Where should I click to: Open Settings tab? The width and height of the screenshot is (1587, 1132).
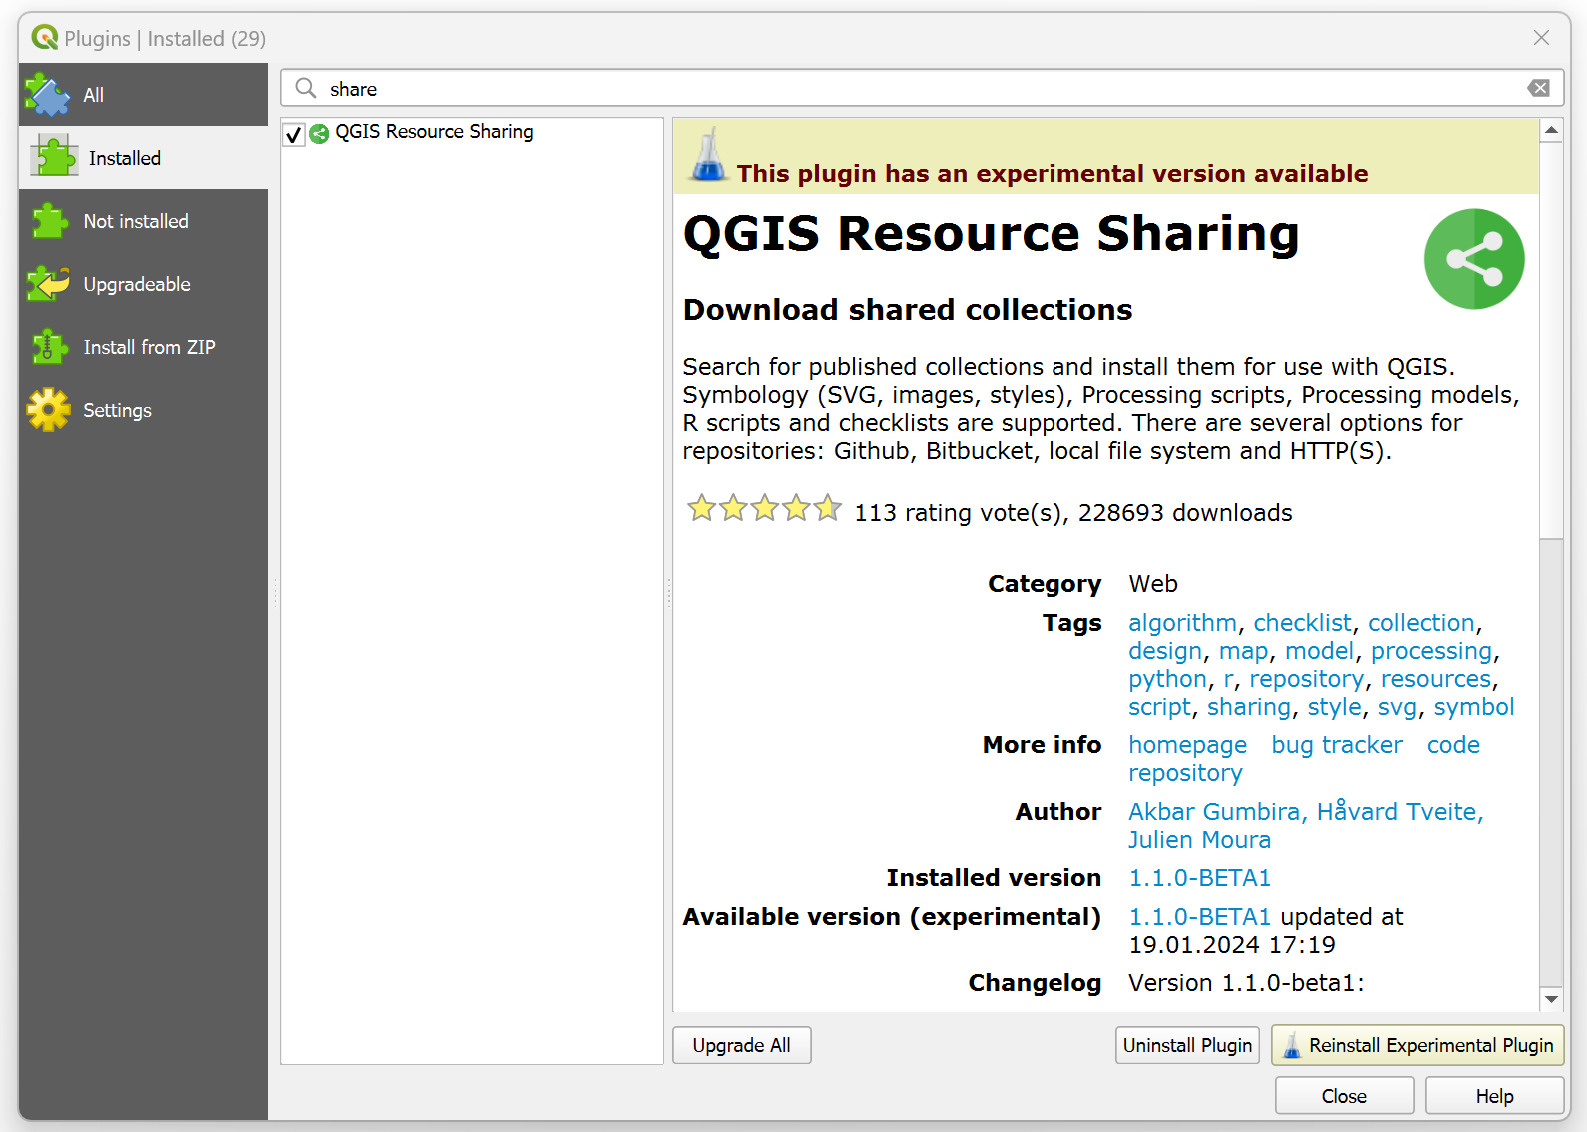coord(143,410)
